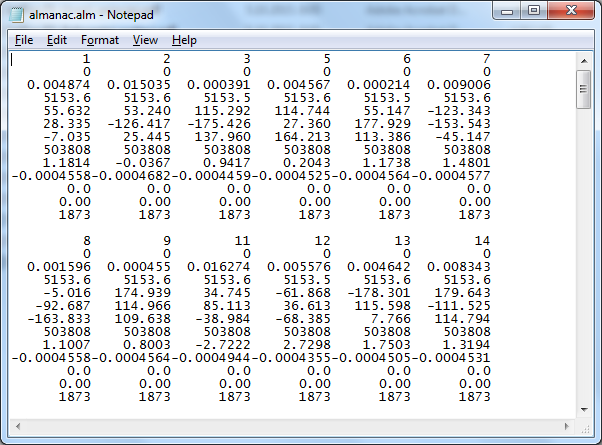The width and height of the screenshot is (602, 445).
Task: Open the Edit menu
Action: (x=57, y=40)
